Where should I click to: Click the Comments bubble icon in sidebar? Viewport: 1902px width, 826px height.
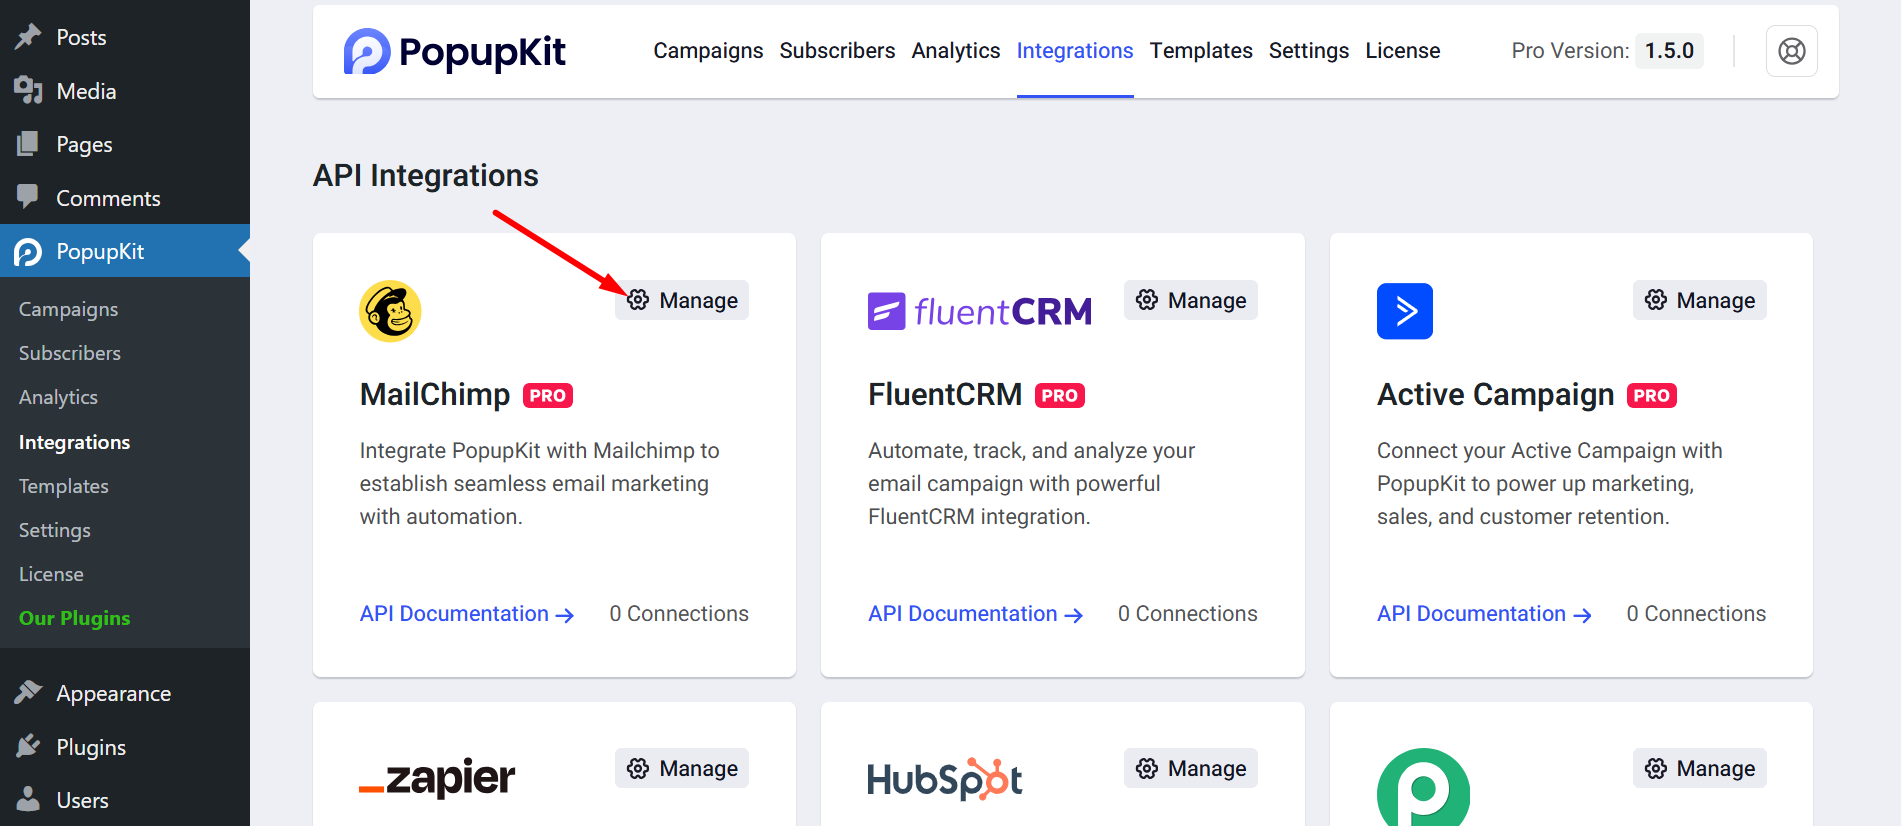28,197
